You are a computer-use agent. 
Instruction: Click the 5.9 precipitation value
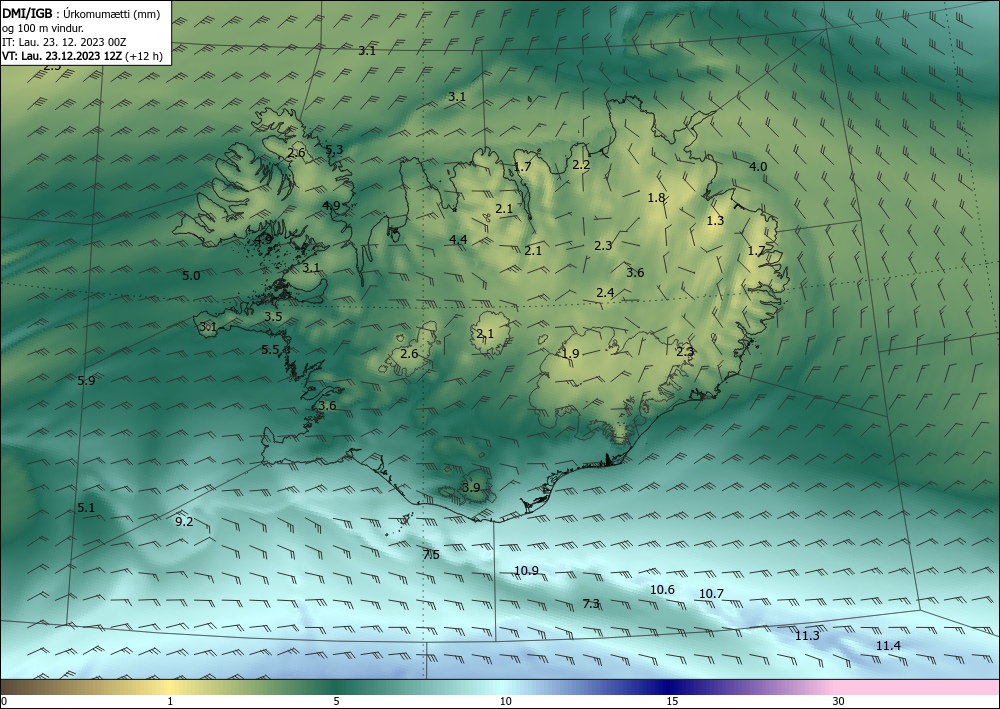point(86,381)
